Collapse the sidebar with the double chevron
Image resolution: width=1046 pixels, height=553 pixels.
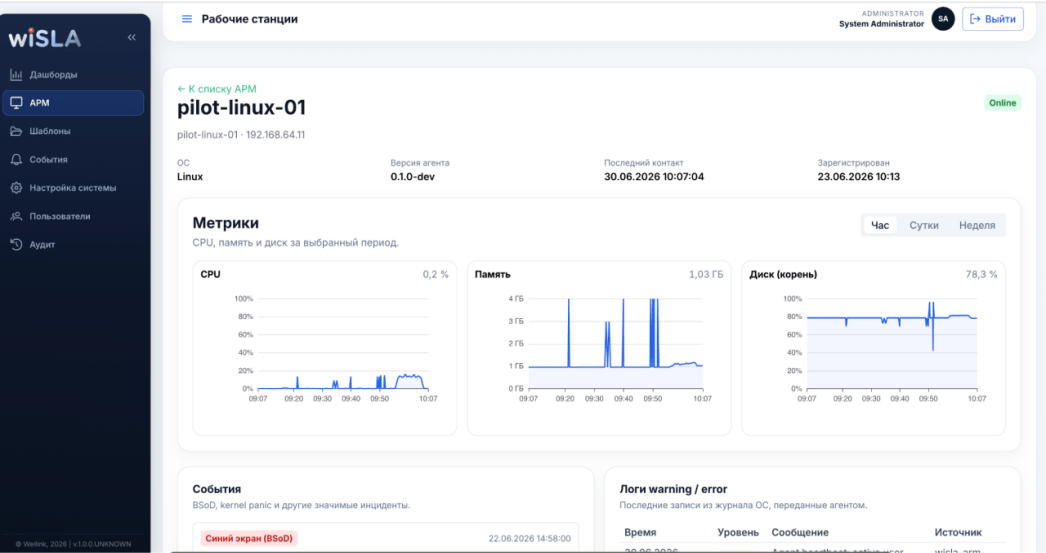click(x=131, y=37)
